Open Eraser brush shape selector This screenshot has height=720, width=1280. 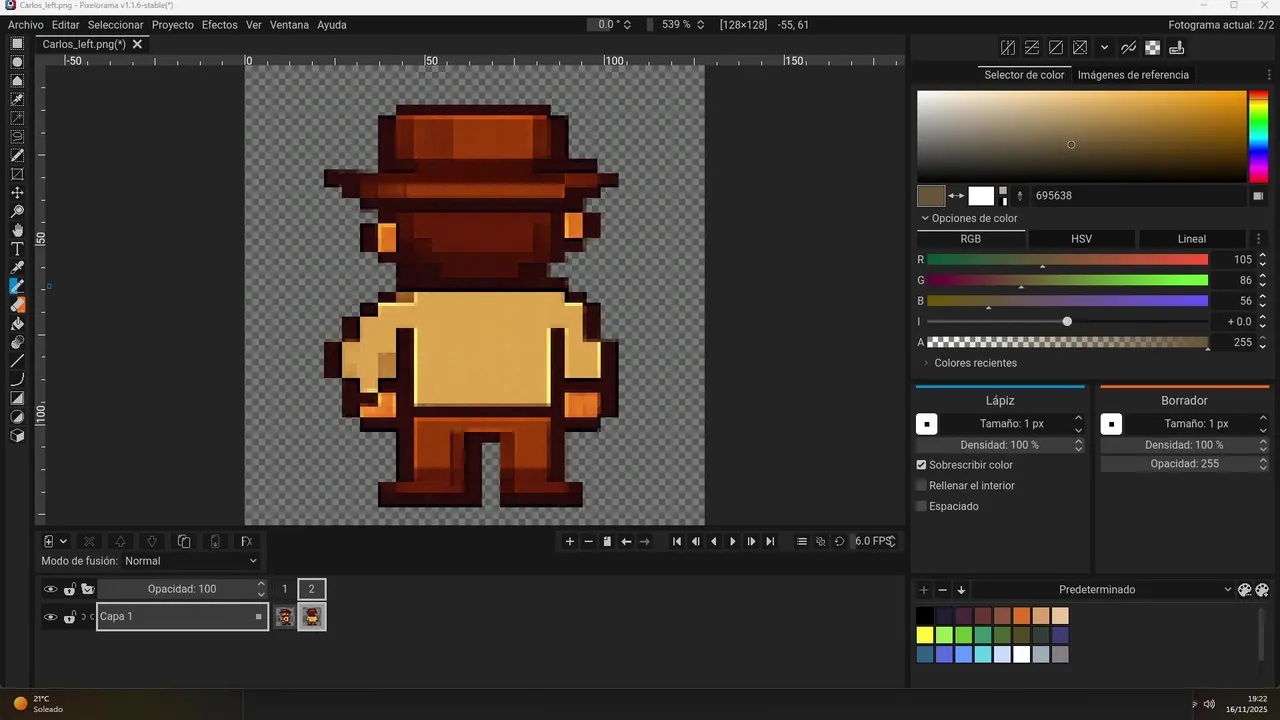coord(1111,424)
